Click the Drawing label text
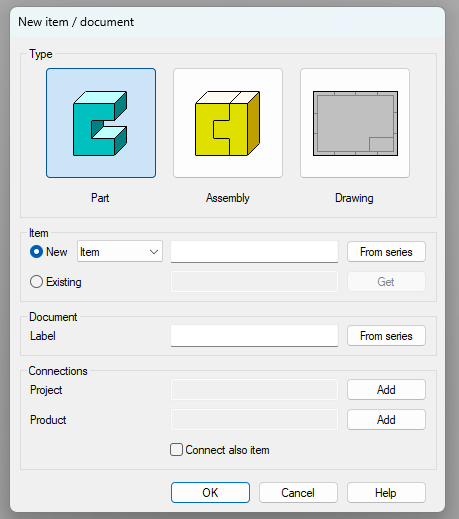Image resolution: width=459 pixels, height=519 pixels. pyautogui.click(x=354, y=198)
